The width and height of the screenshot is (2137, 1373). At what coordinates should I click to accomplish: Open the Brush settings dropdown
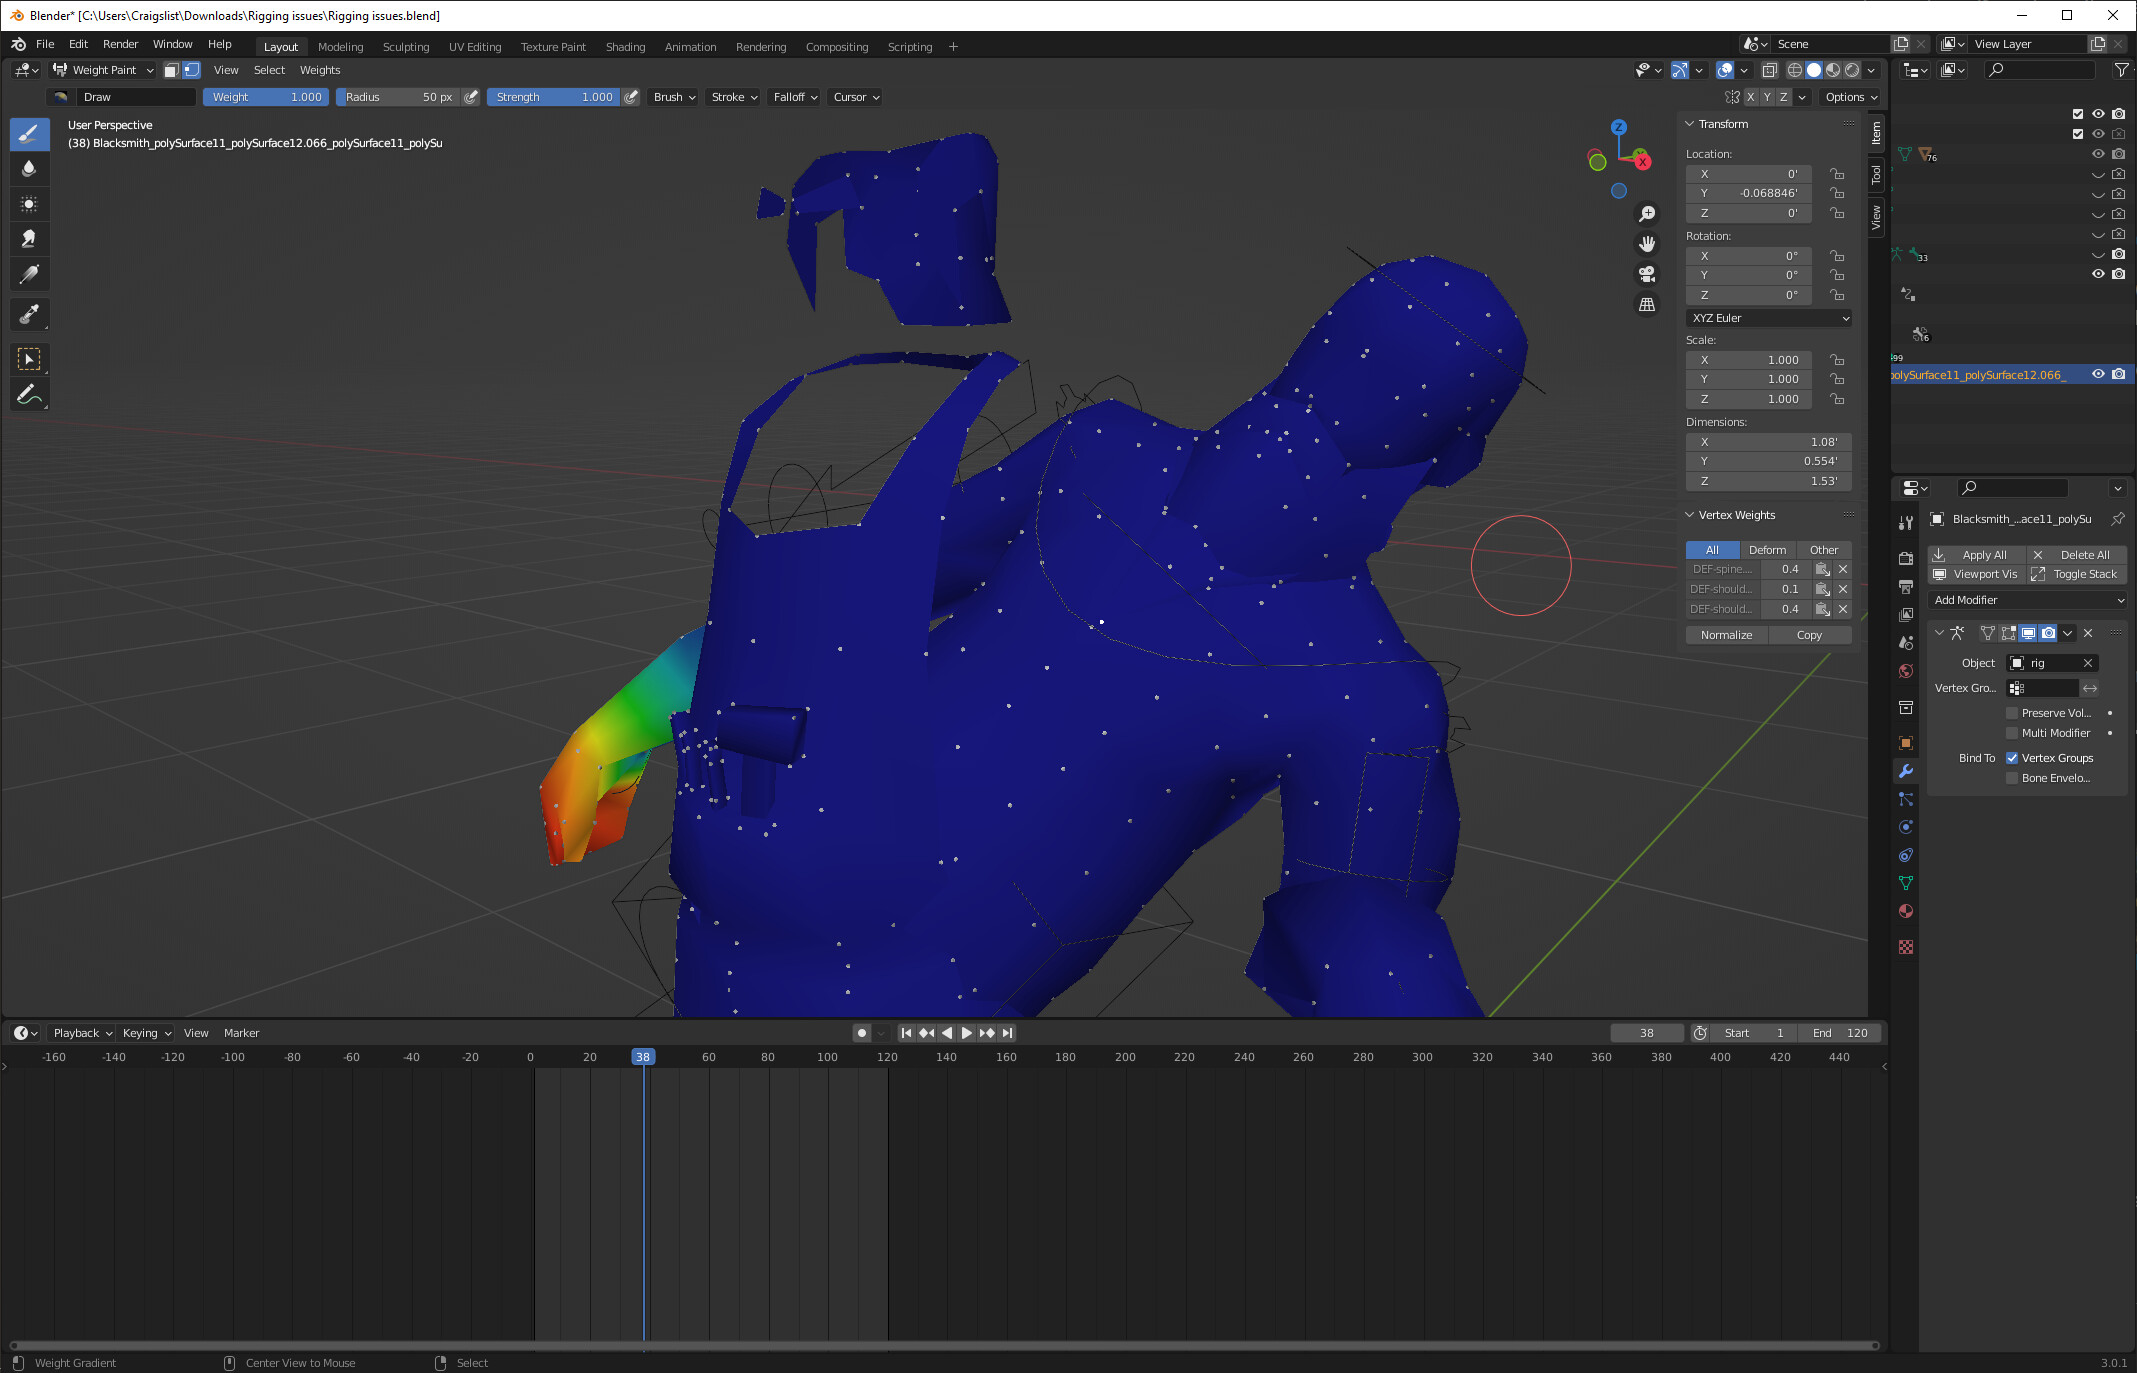tap(674, 97)
